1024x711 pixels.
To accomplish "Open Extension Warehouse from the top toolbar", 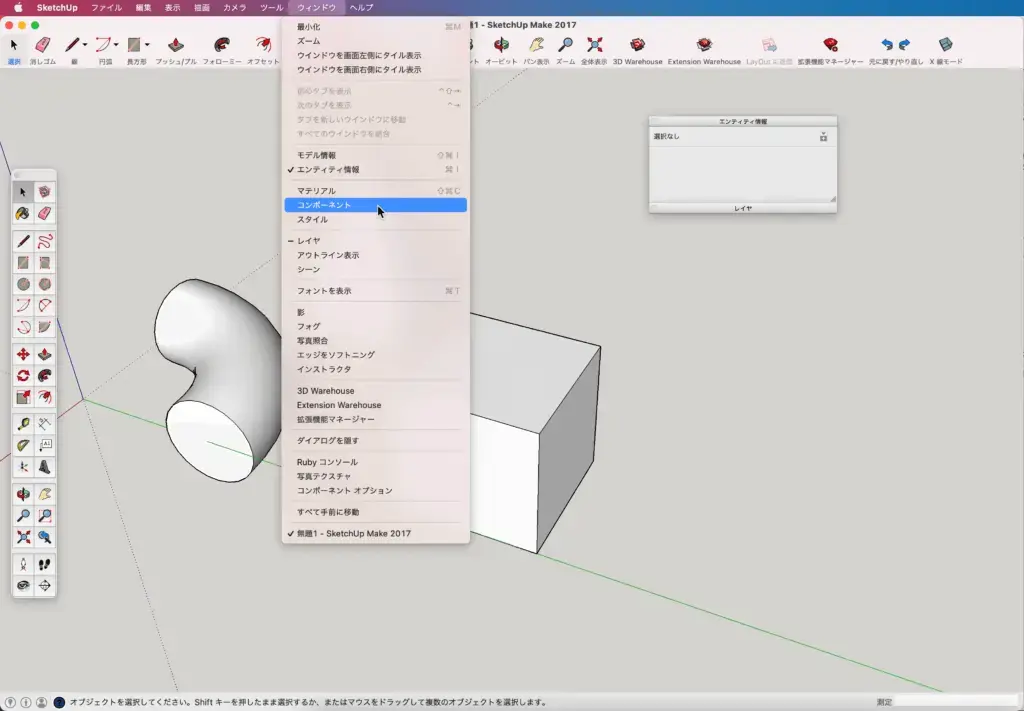I will pyautogui.click(x=704, y=45).
